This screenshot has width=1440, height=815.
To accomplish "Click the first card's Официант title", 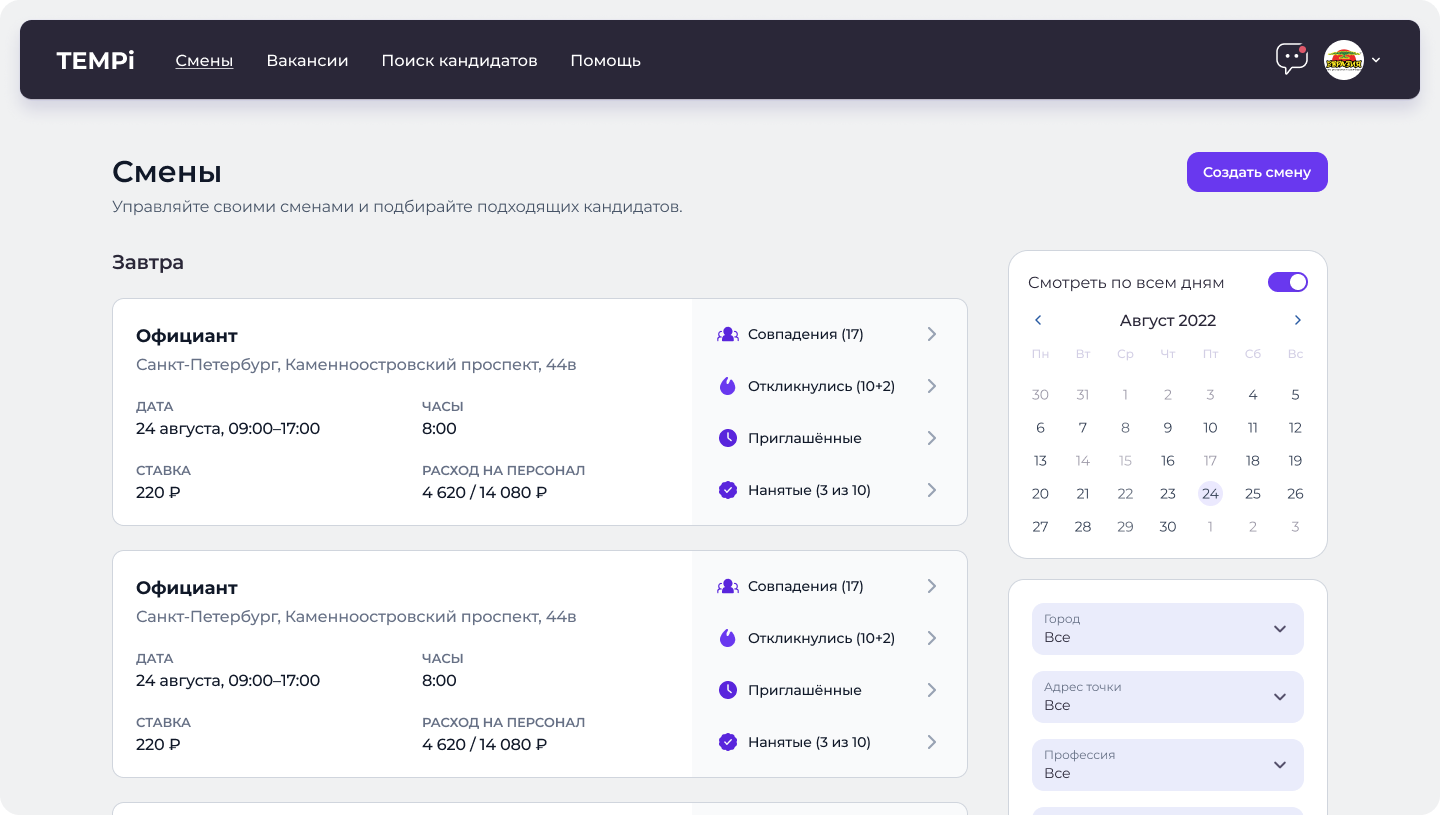I will [x=187, y=336].
